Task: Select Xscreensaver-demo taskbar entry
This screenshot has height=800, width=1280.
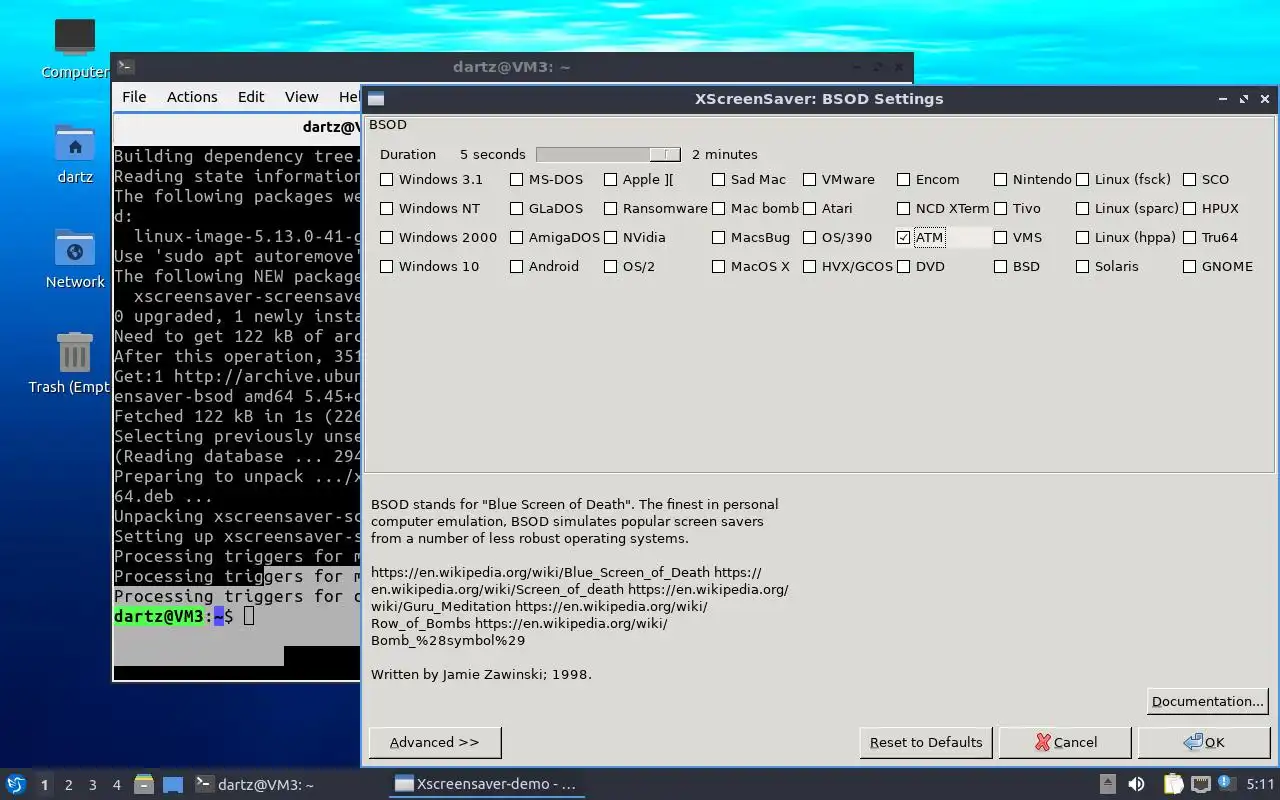Action: point(486,785)
